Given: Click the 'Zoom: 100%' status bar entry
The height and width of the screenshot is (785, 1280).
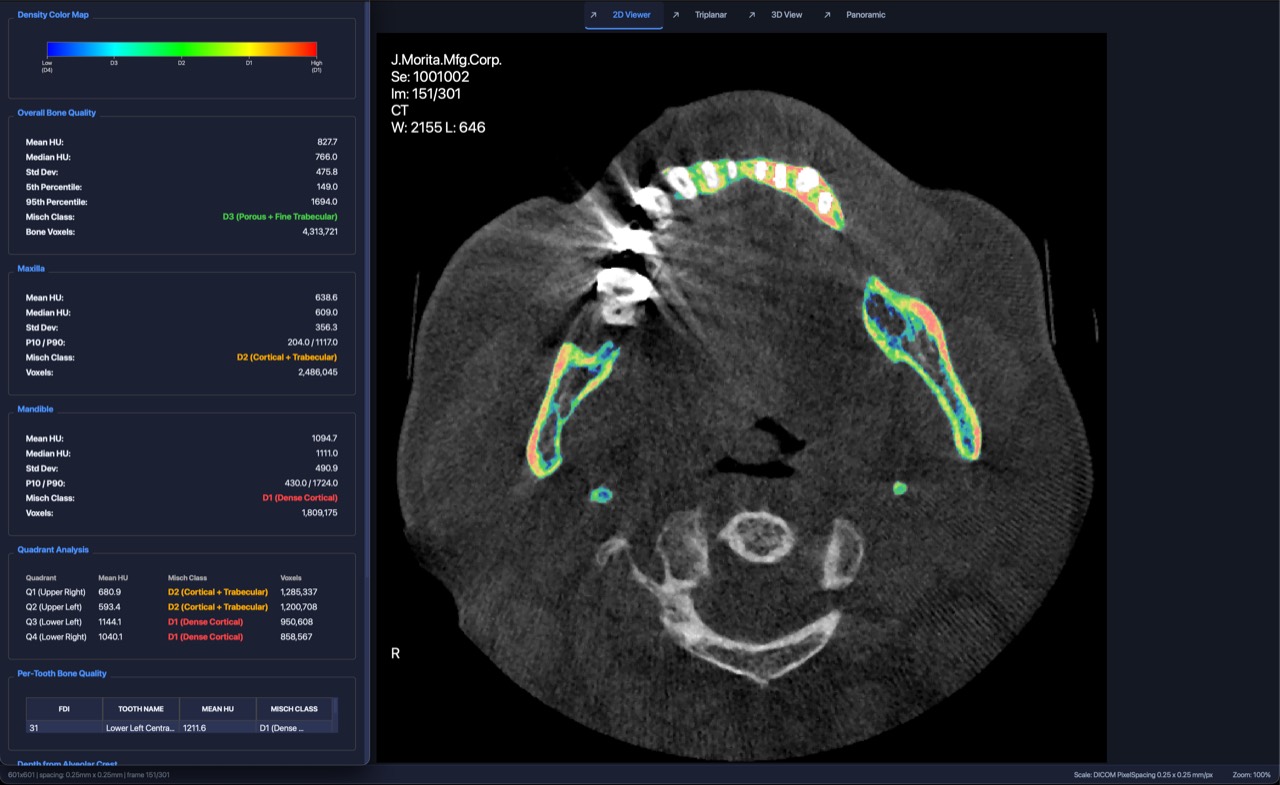Looking at the screenshot, I should pos(1251,775).
